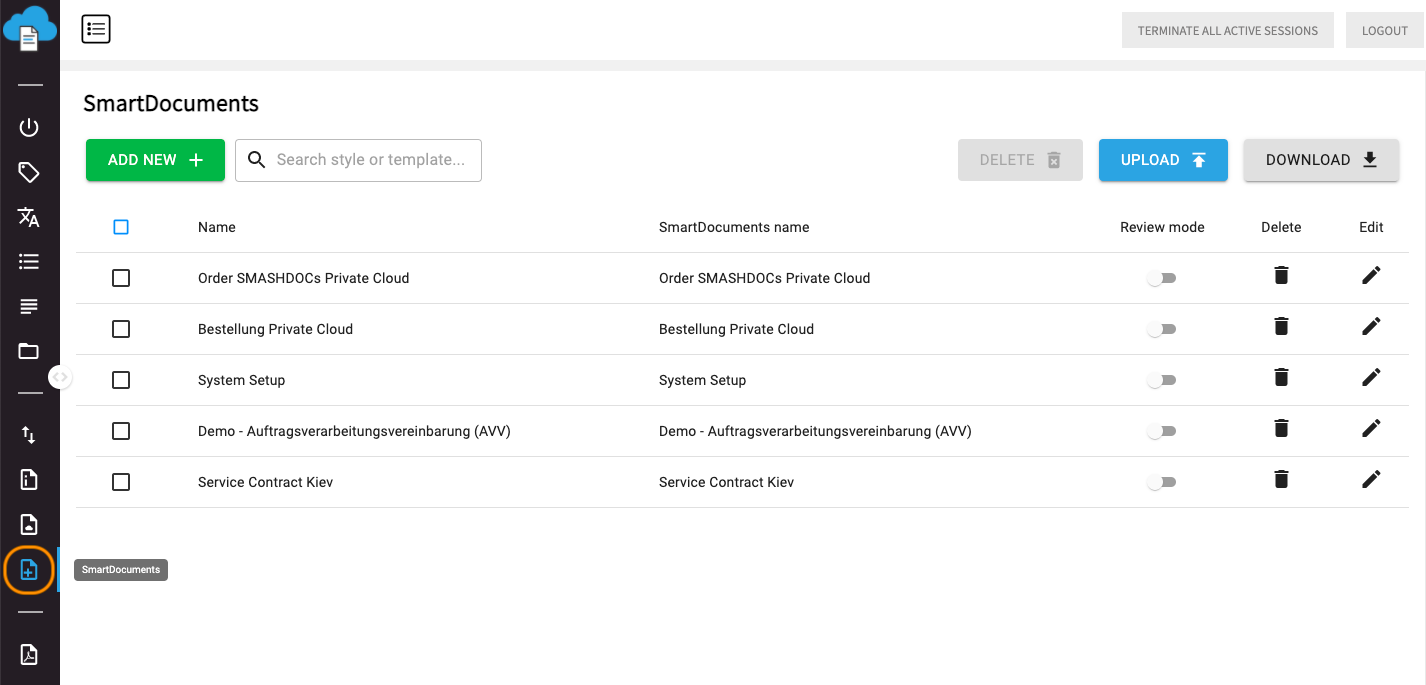The image size is (1426, 685).
Task: Enable review mode for Demo AVV document
Action: [1161, 431]
